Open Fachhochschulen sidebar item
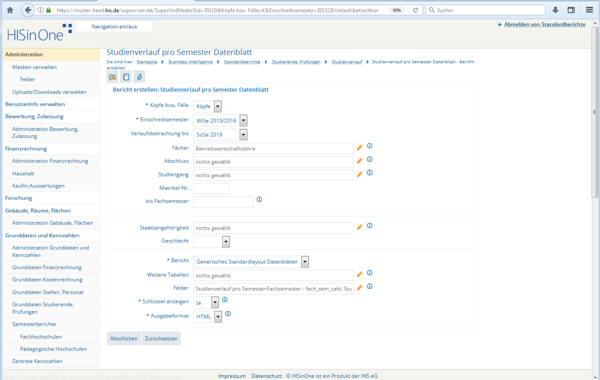 tap(41, 336)
